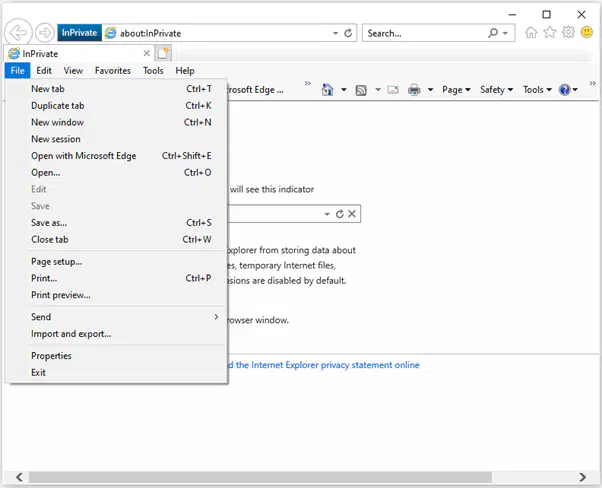The image size is (602, 488).
Task: Expand the feeds dropdown arrow
Action: tap(378, 90)
